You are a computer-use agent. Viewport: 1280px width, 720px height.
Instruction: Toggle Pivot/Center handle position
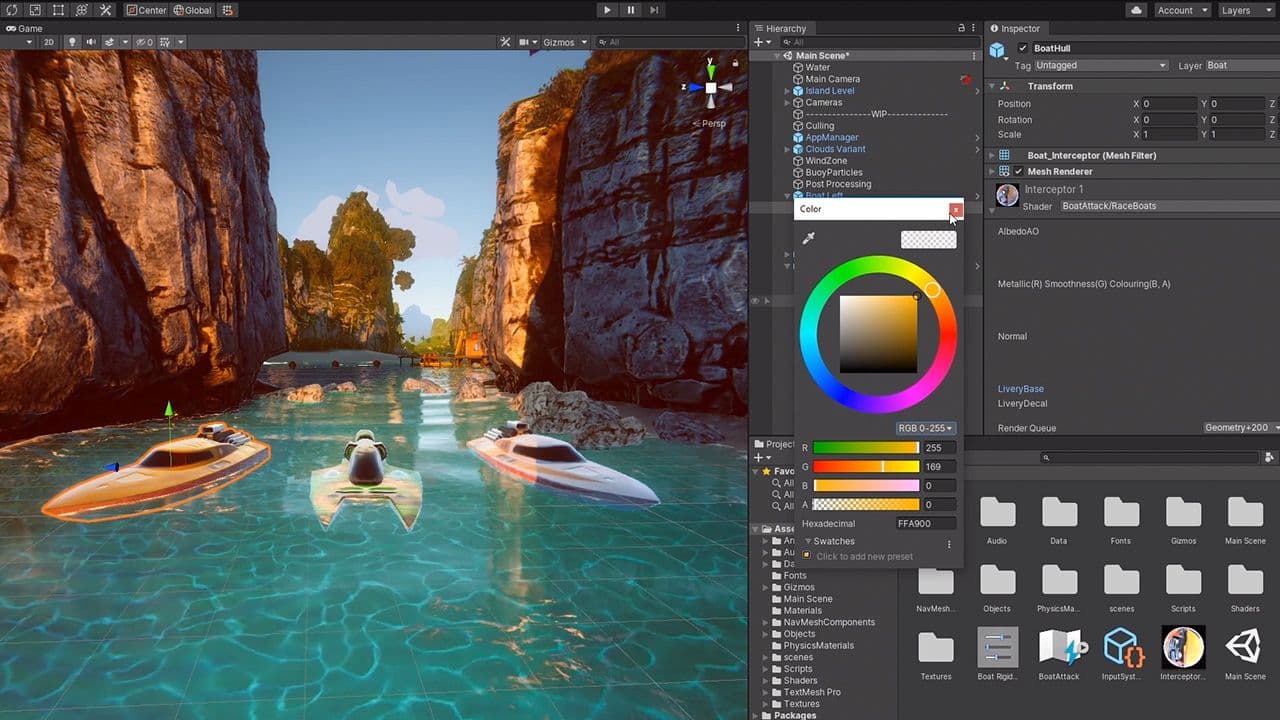click(146, 10)
